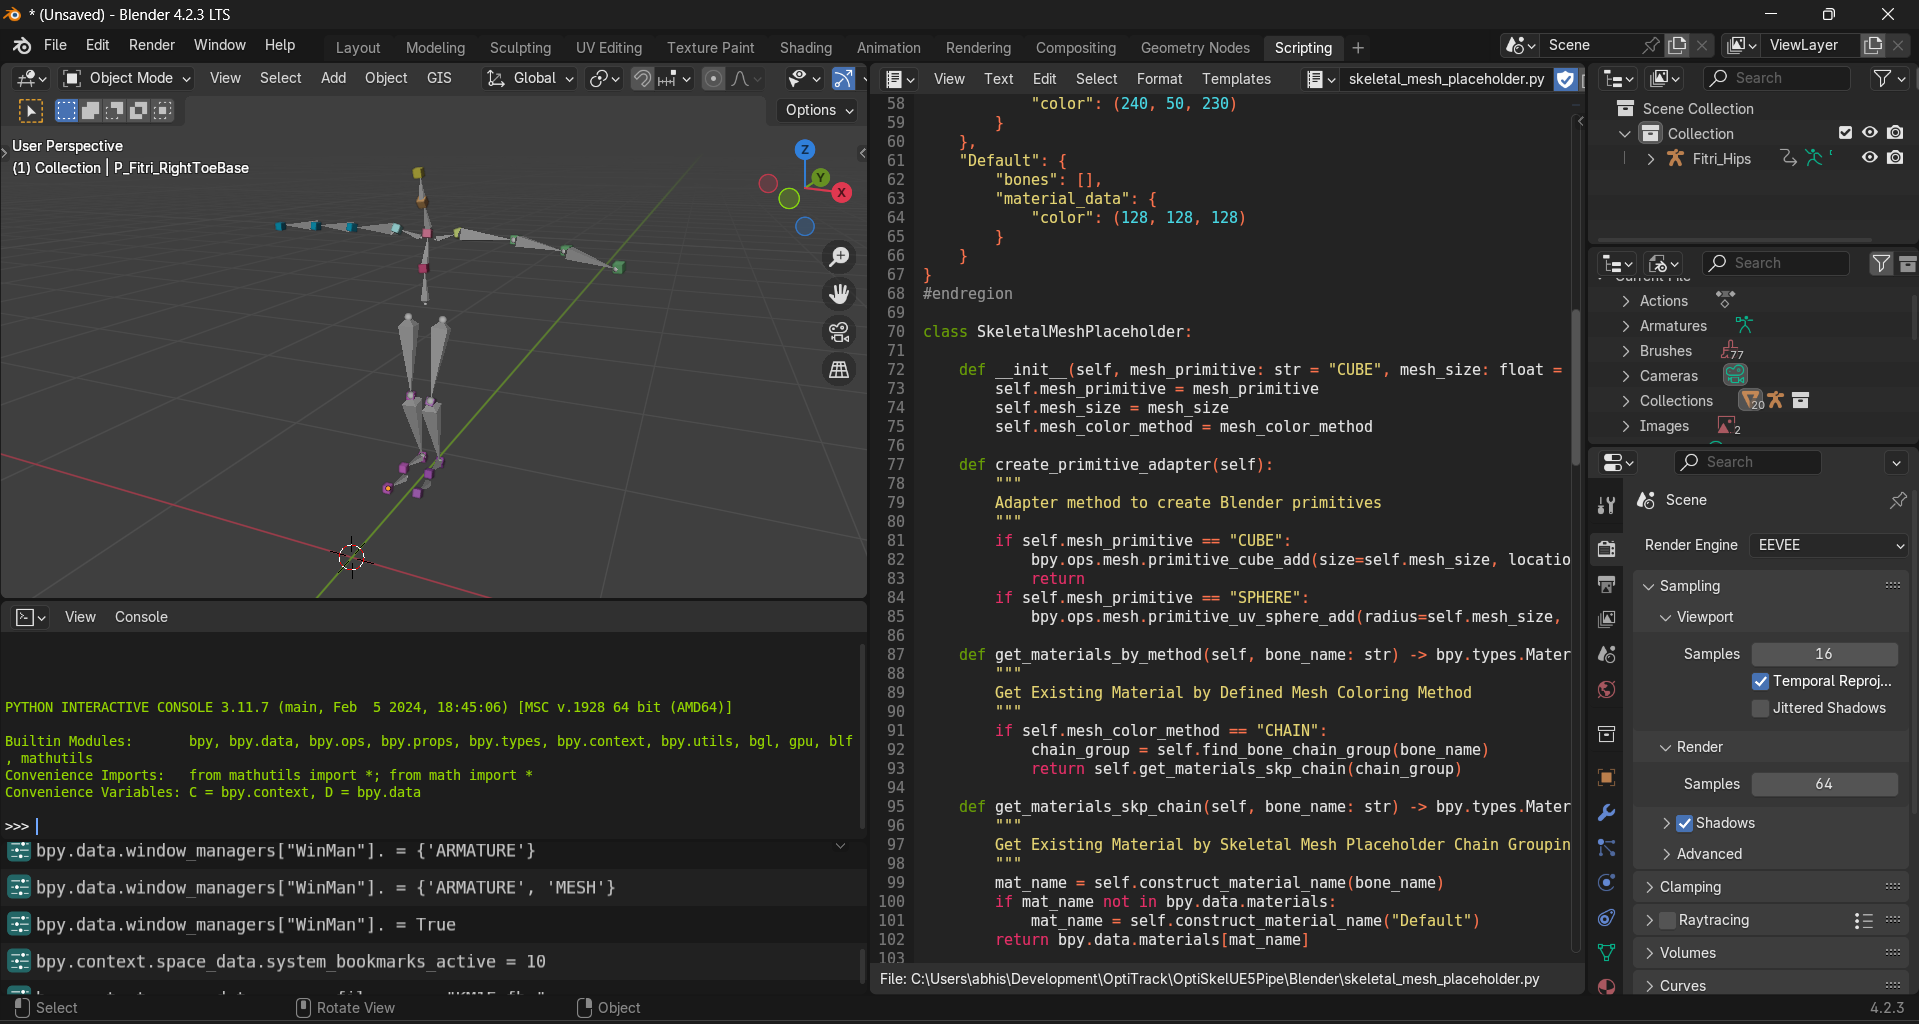Click the zoom magnifier icon in viewport sidebar
Screen dimensions: 1919x1024
(x=839, y=257)
